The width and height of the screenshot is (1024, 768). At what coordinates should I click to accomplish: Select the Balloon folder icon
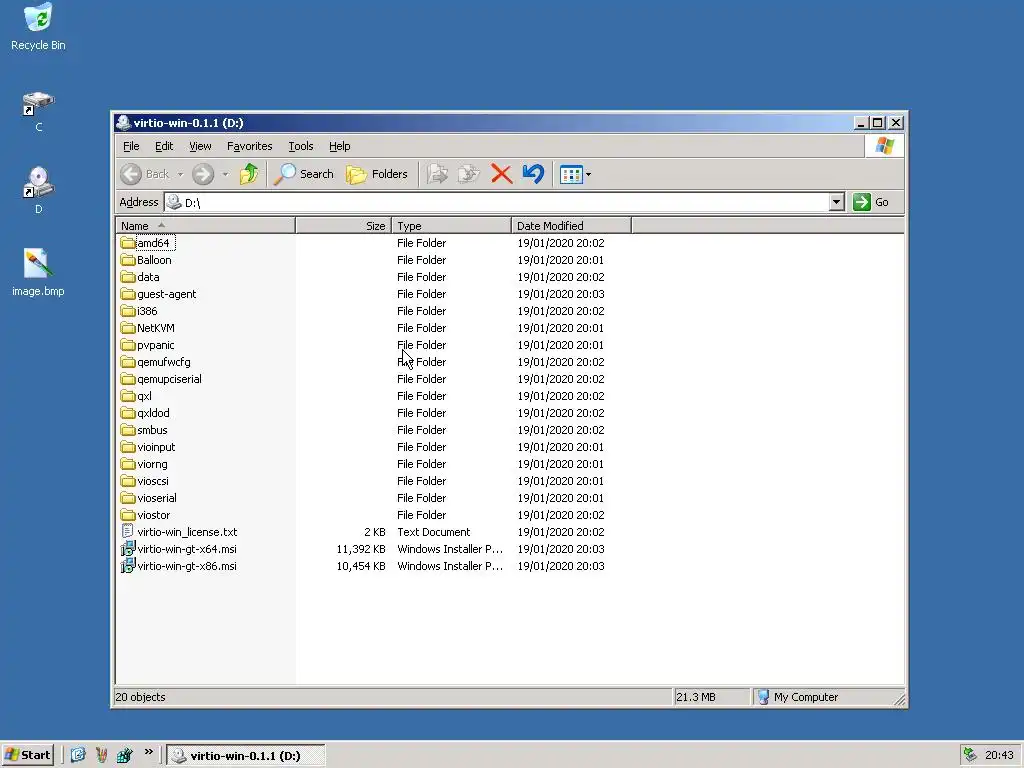pos(128,260)
